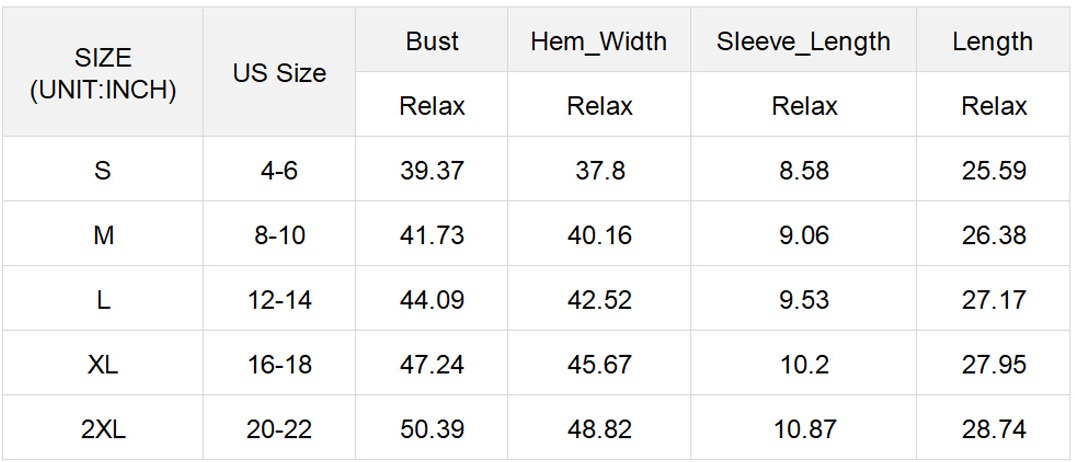Click US size 20-22 cell
Screen dimensions: 1075x462
[x=279, y=429]
